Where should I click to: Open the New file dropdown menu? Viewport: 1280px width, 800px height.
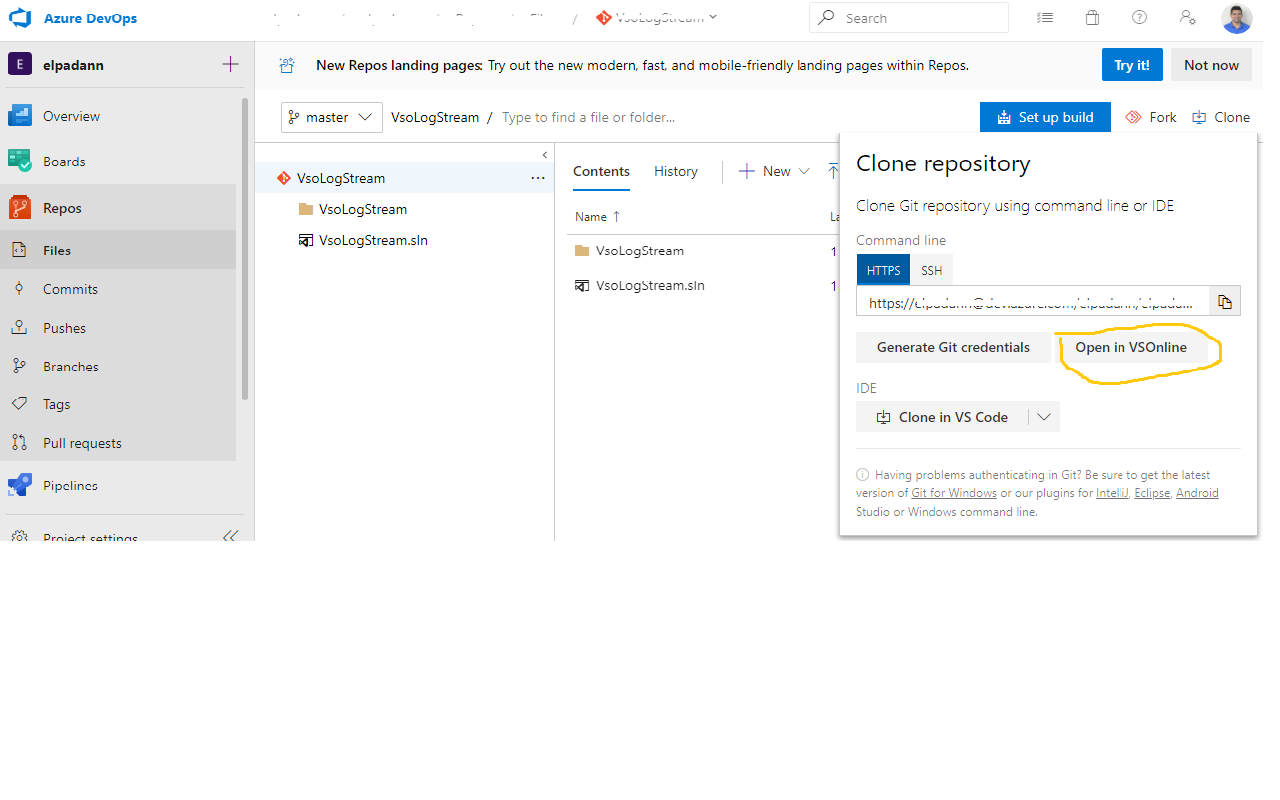[x=773, y=171]
